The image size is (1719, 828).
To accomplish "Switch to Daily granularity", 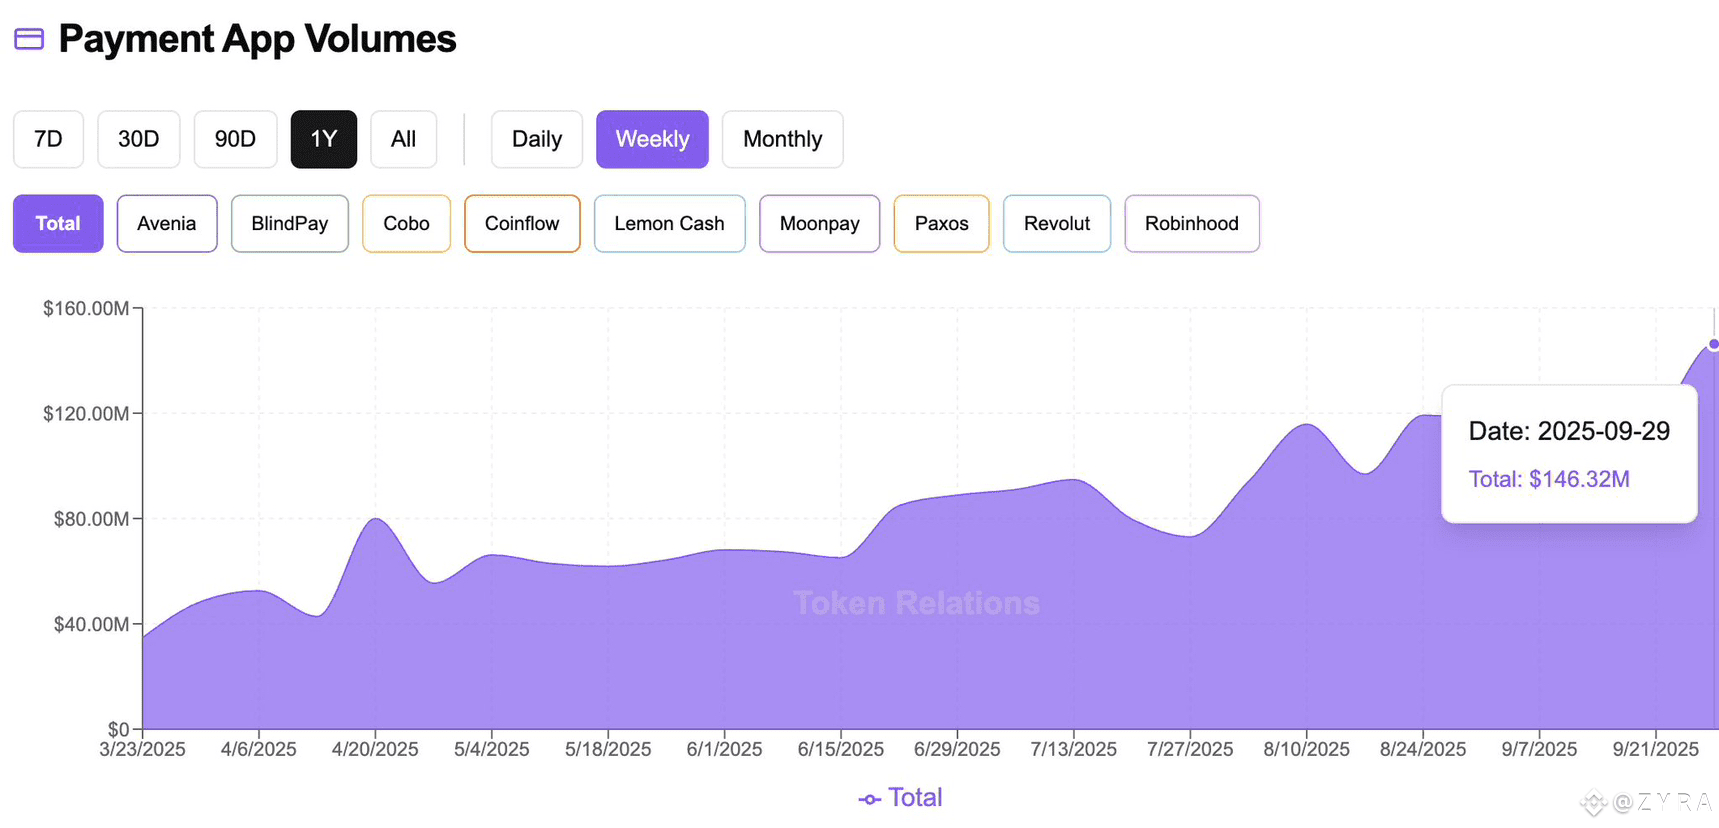I will [x=537, y=139].
